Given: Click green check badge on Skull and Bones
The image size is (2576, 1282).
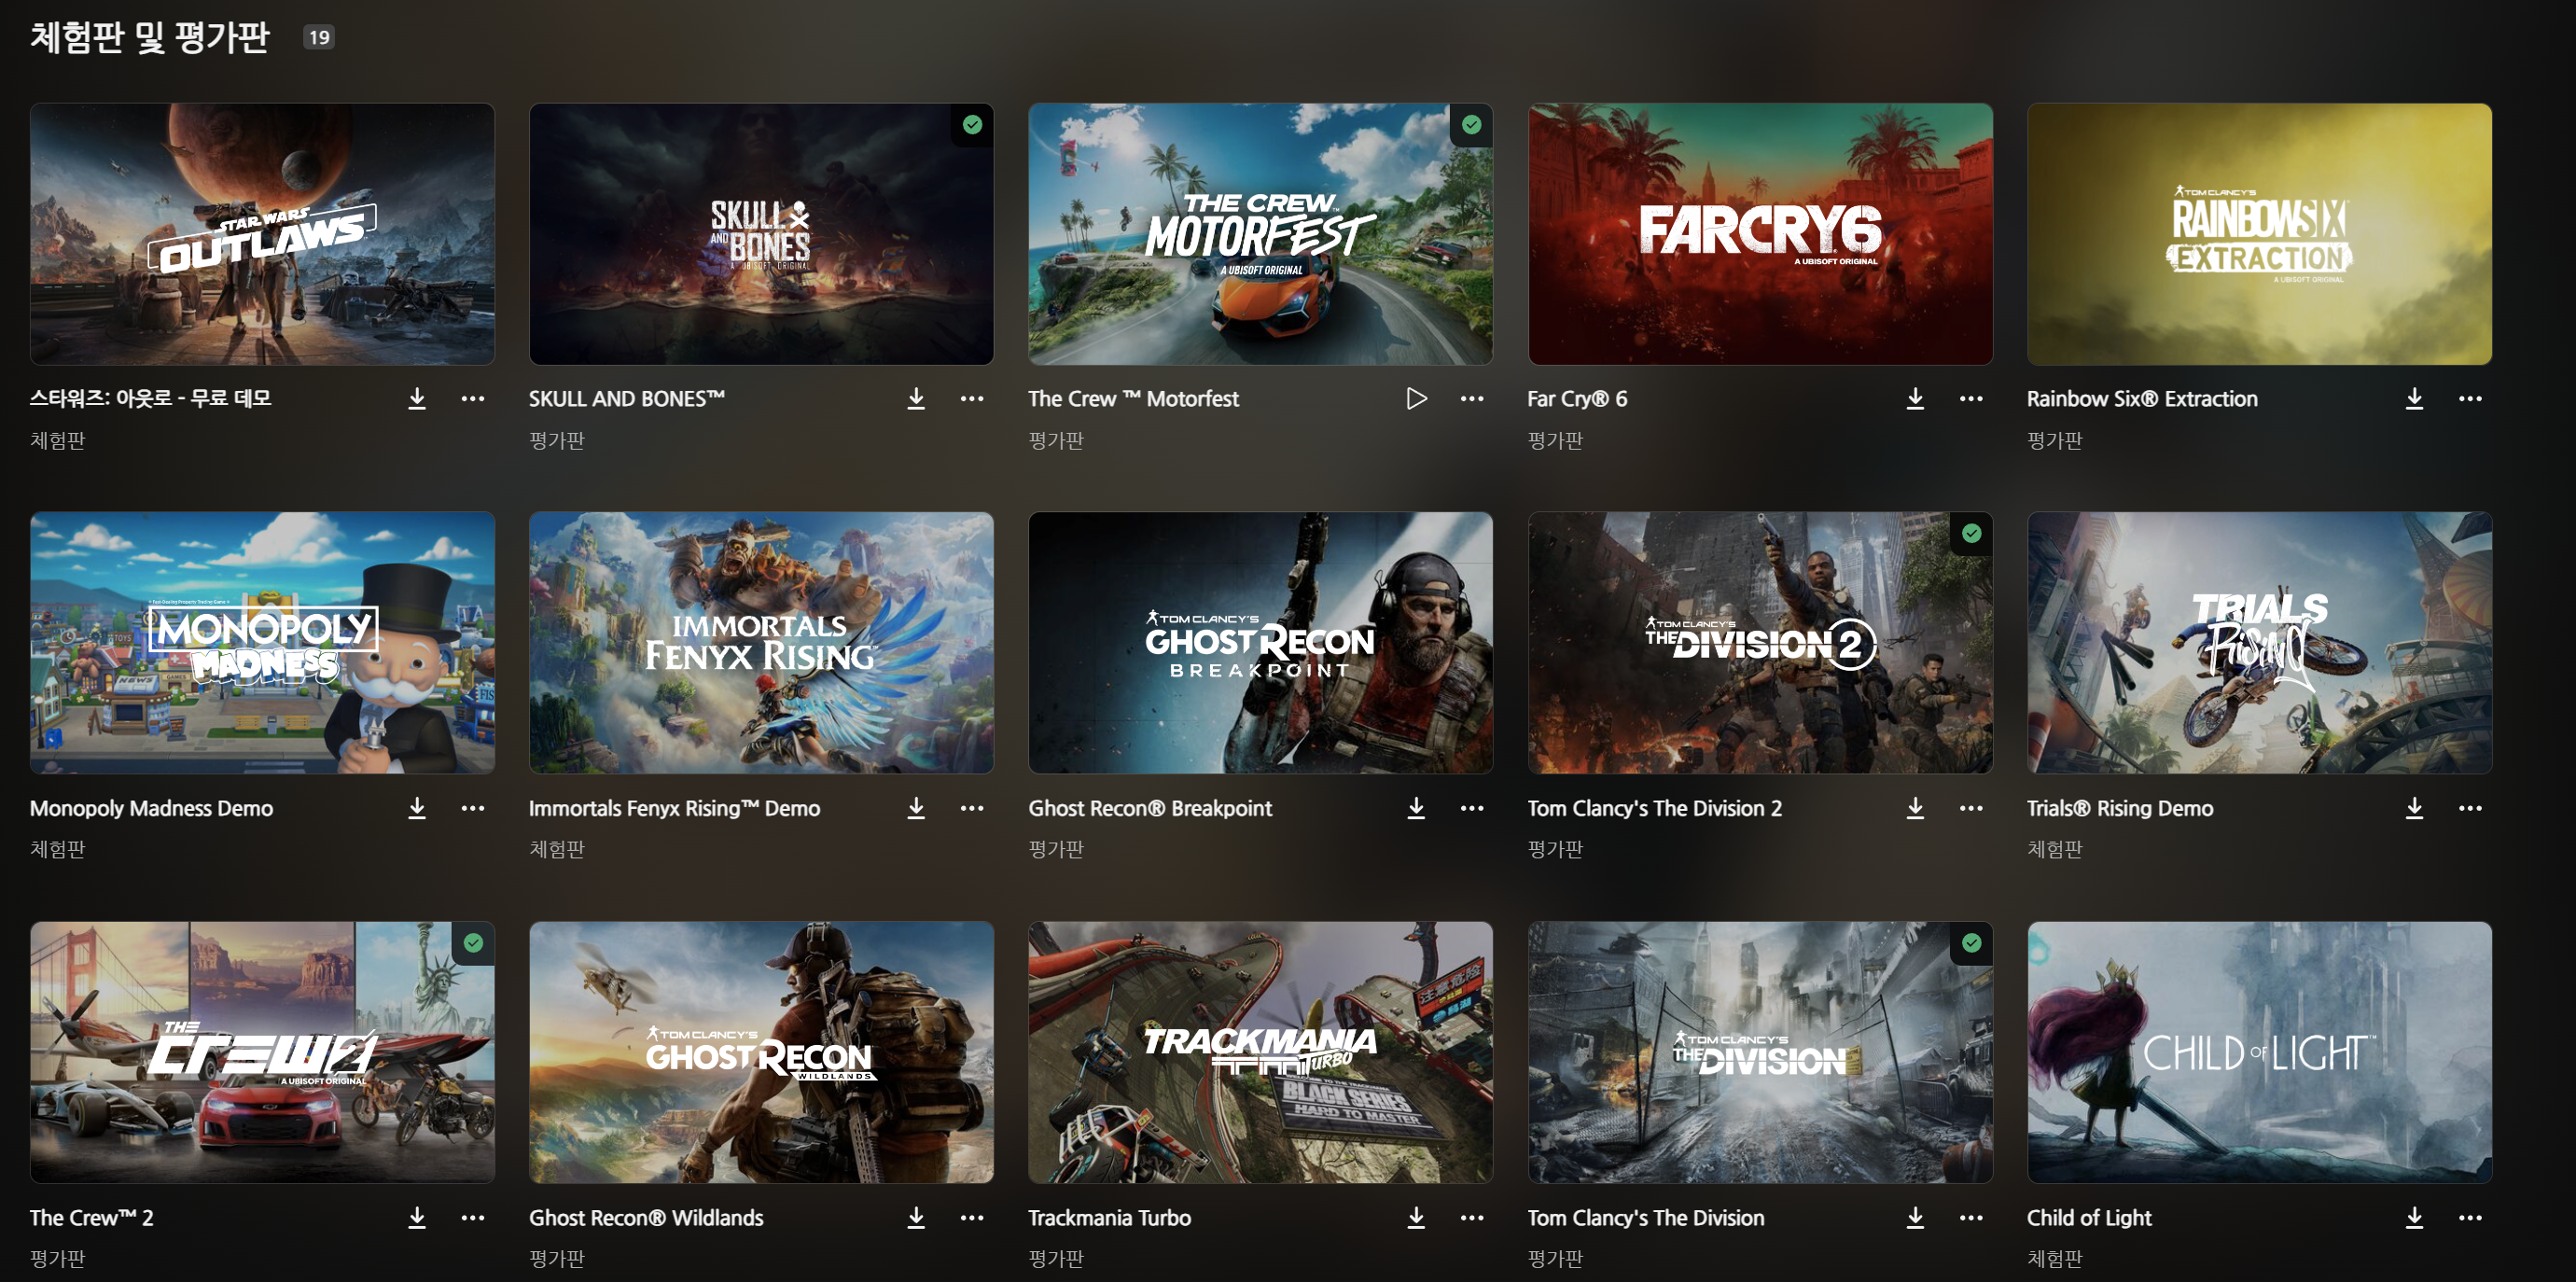Looking at the screenshot, I should (x=972, y=125).
